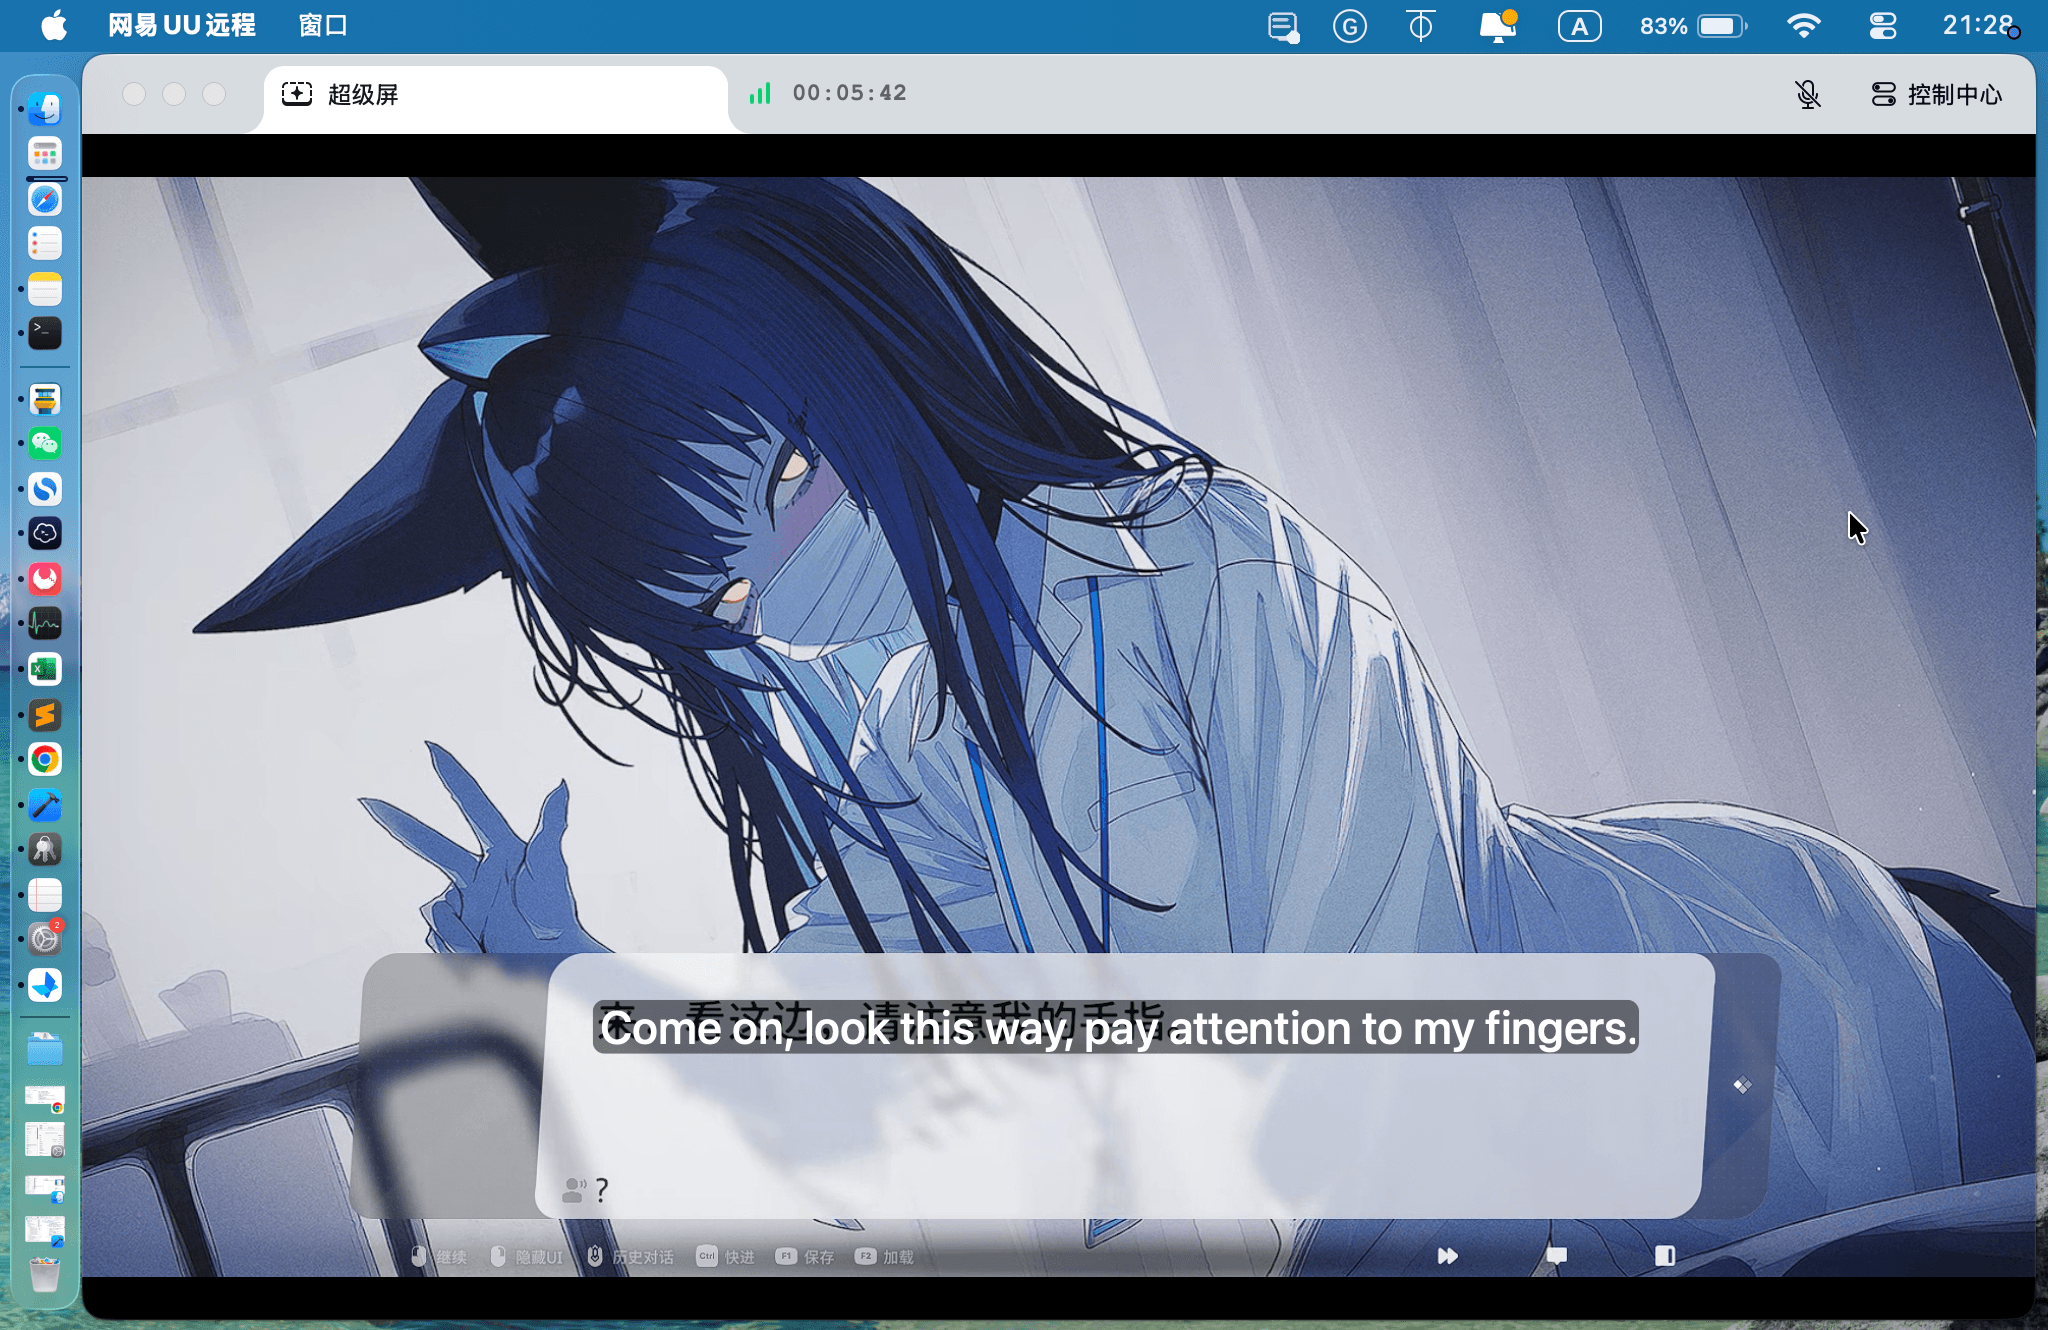Open Google Chrome from the Dock
2048x1330 pixels.
(x=45, y=760)
